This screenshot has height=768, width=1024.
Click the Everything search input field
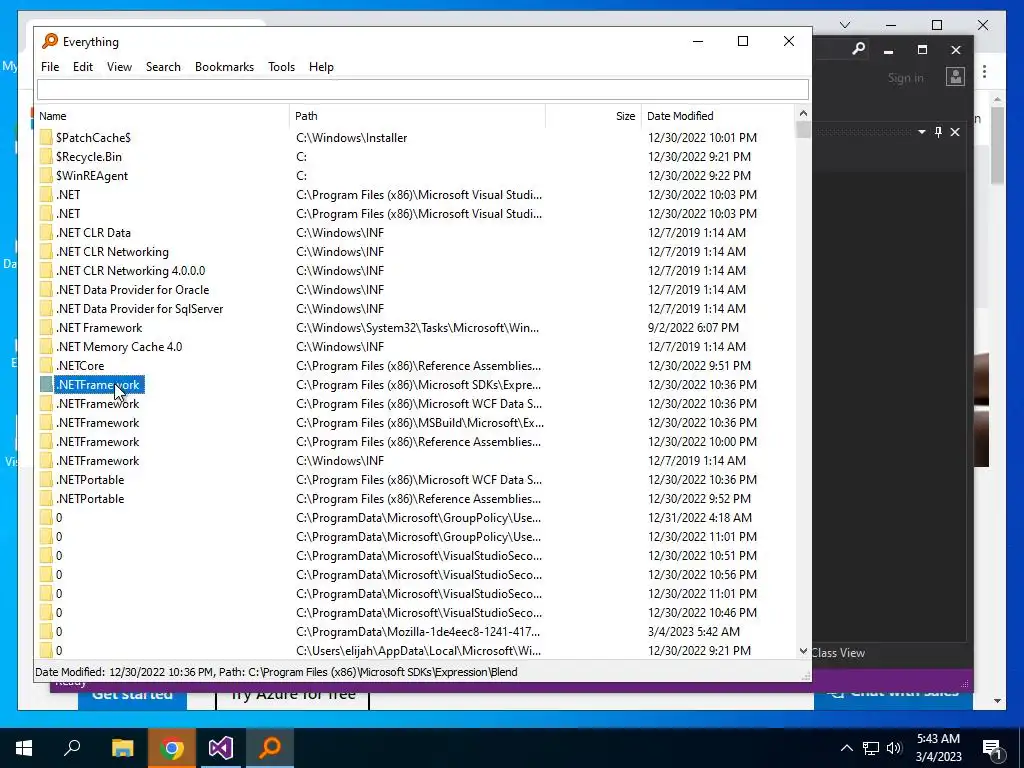(x=423, y=89)
